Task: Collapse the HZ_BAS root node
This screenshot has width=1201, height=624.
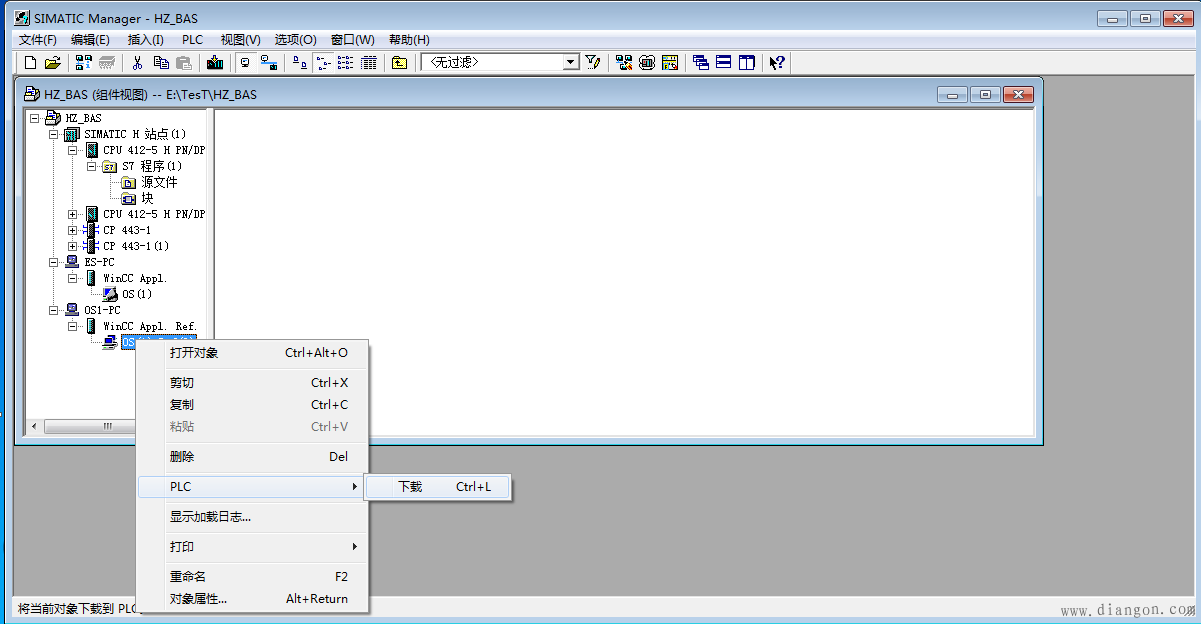Action: pos(35,118)
